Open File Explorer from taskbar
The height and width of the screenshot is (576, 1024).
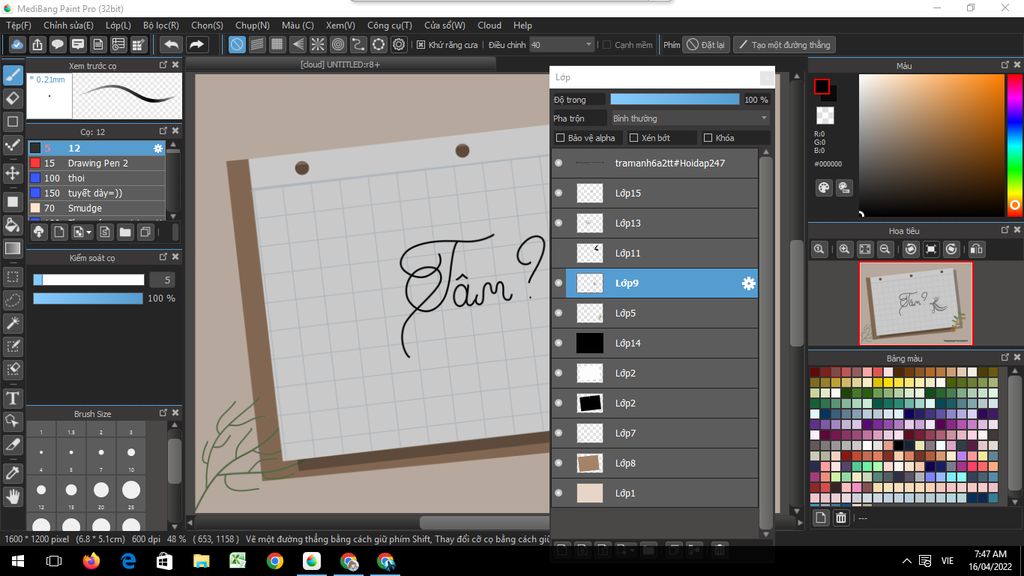tap(201, 561)
